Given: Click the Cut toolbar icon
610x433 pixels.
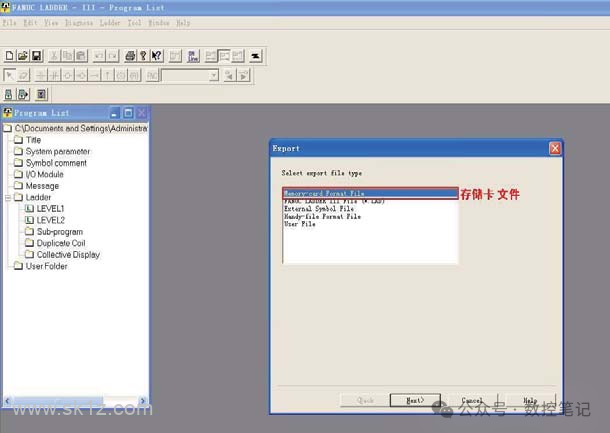Looking at the screenshot, I should tap(54, 56).
